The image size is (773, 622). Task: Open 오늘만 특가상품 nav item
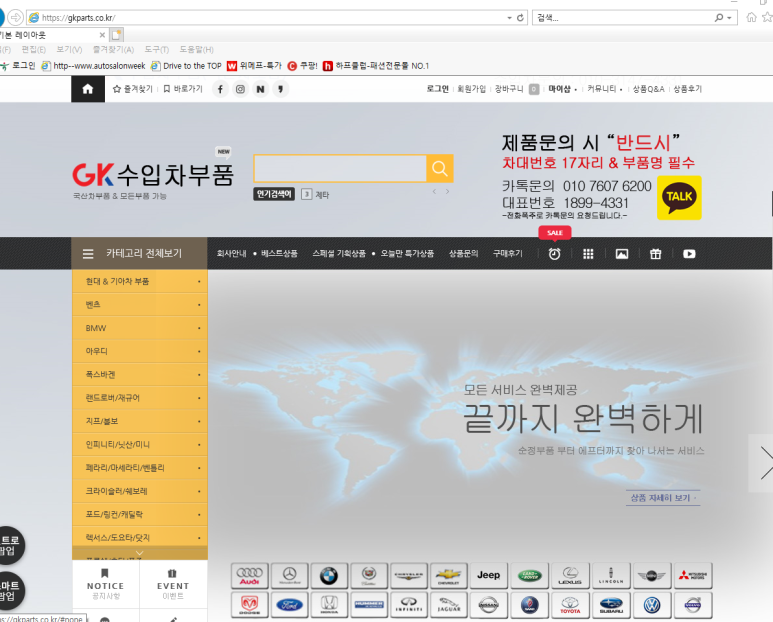pos(407,253)
